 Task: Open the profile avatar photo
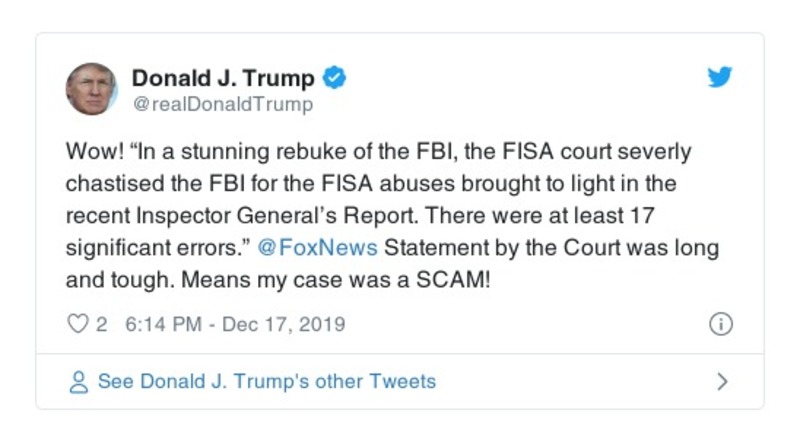tap(92, 88)
